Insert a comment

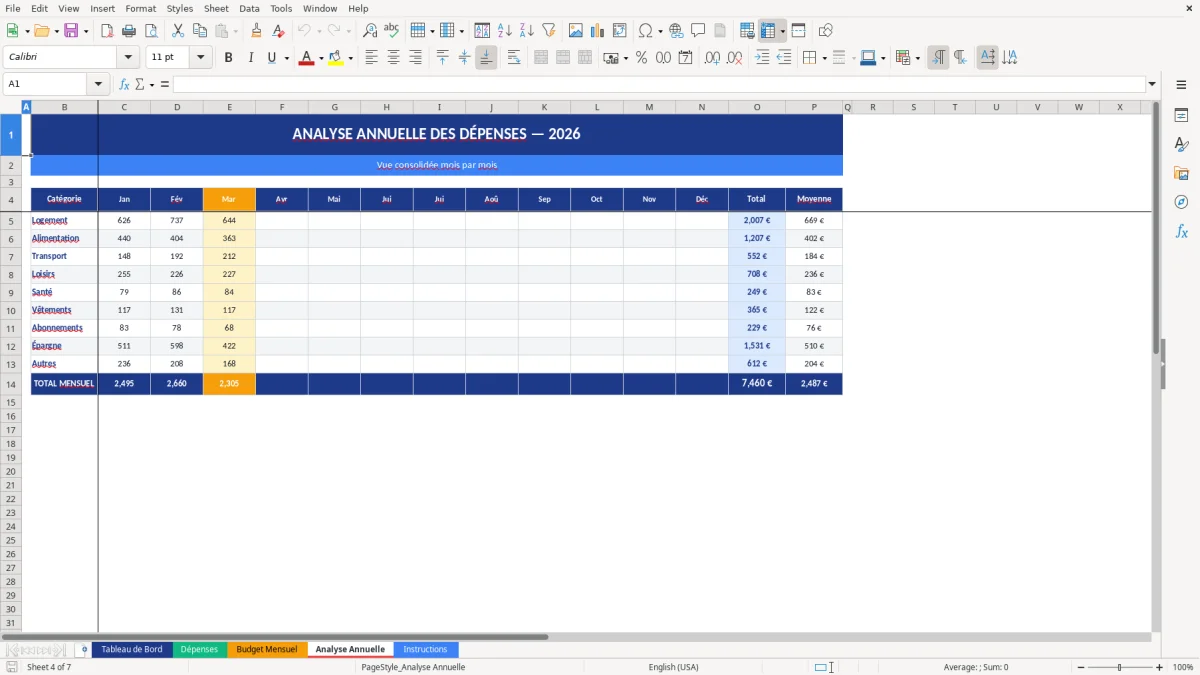[x=699, y=31]
